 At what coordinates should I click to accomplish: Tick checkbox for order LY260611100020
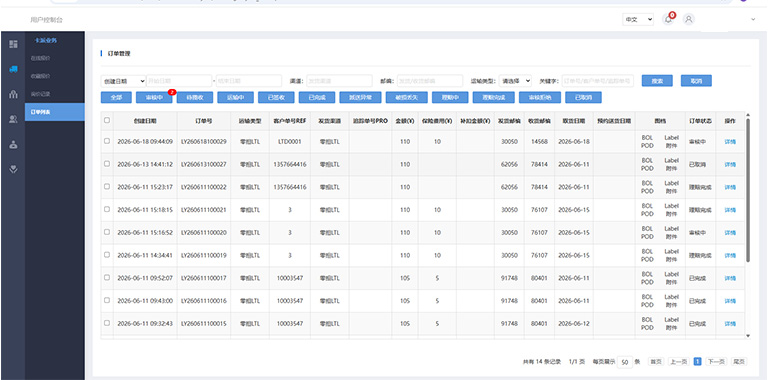pyautogui.click(x=107, y=232)
